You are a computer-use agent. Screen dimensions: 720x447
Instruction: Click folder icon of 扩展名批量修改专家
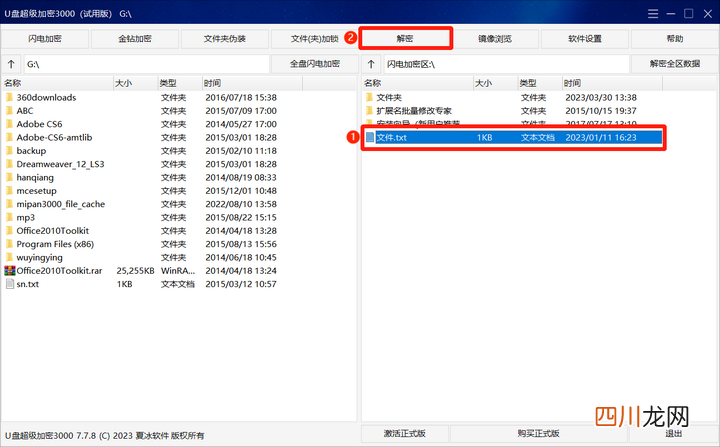click(369, 111)
